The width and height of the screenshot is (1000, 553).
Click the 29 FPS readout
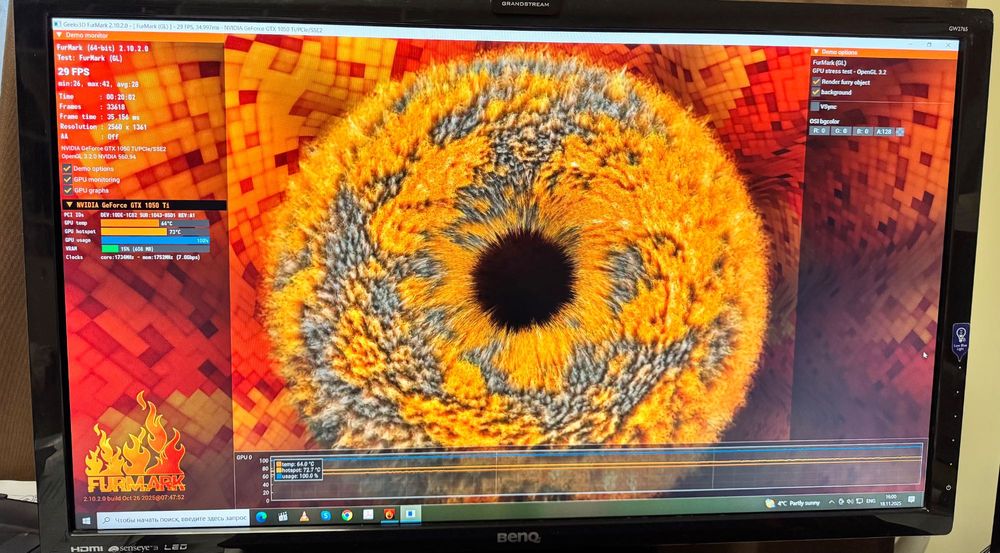73,72
